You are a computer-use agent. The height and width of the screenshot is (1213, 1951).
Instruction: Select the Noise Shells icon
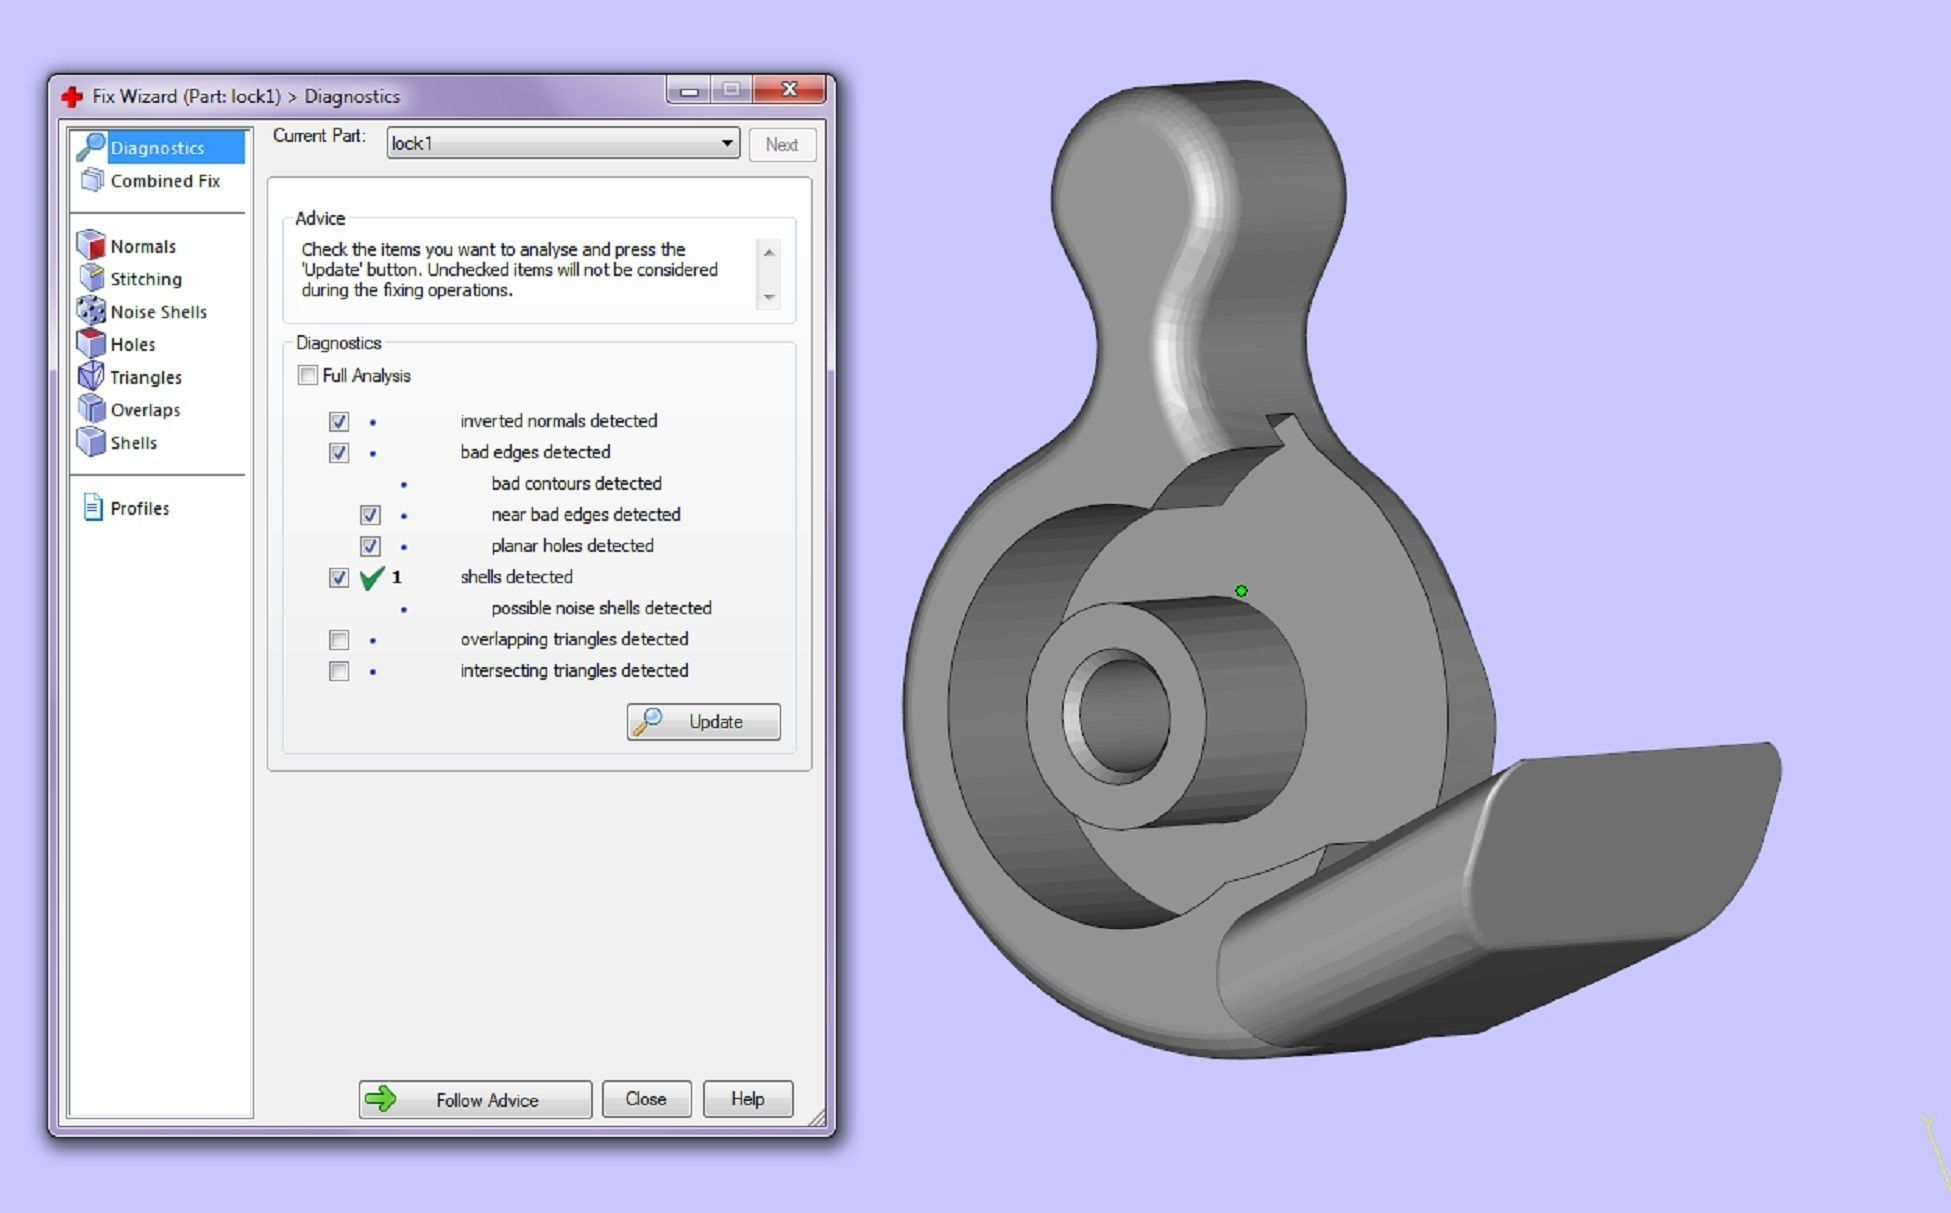pos(91,311)
